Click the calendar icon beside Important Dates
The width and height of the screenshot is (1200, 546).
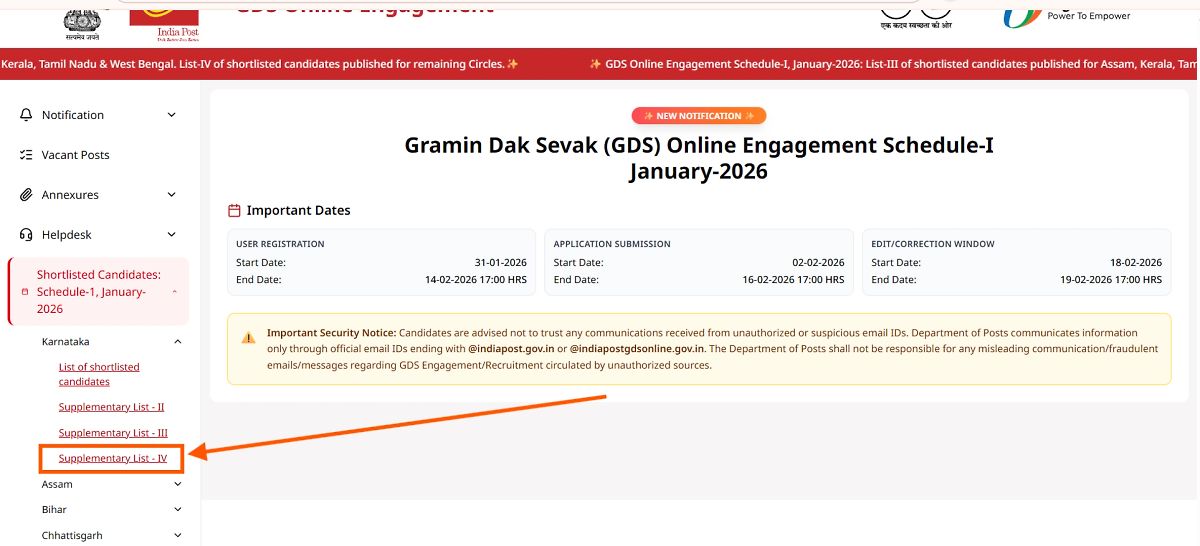[234, 211]
